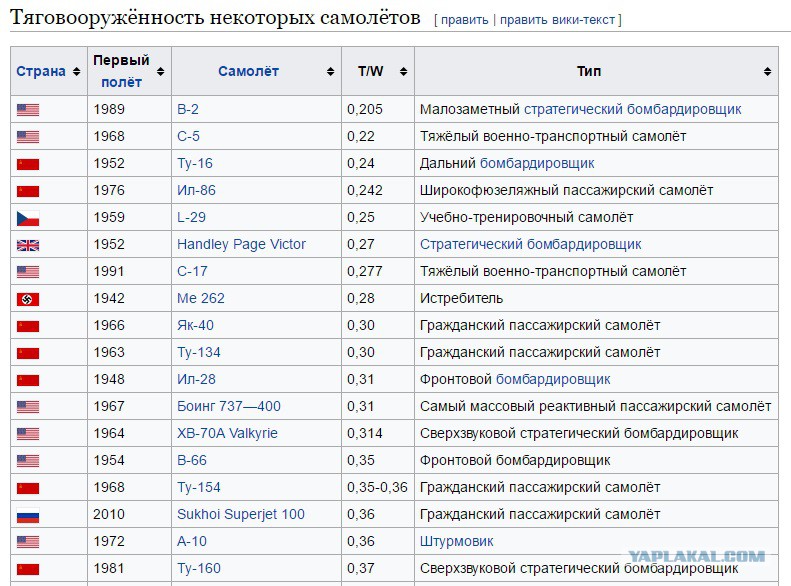Open «стратегический бомбардировщик» link in B-2 row
Viewport: 791px width, 586px height.
[633, 109]
